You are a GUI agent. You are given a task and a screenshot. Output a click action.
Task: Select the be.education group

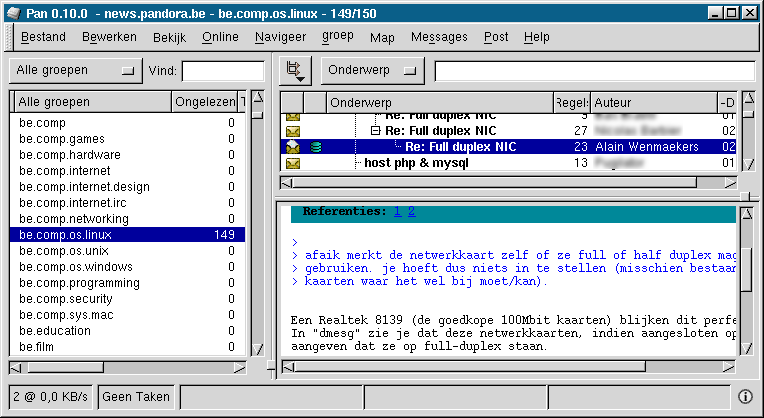click(x=127, y=331)
